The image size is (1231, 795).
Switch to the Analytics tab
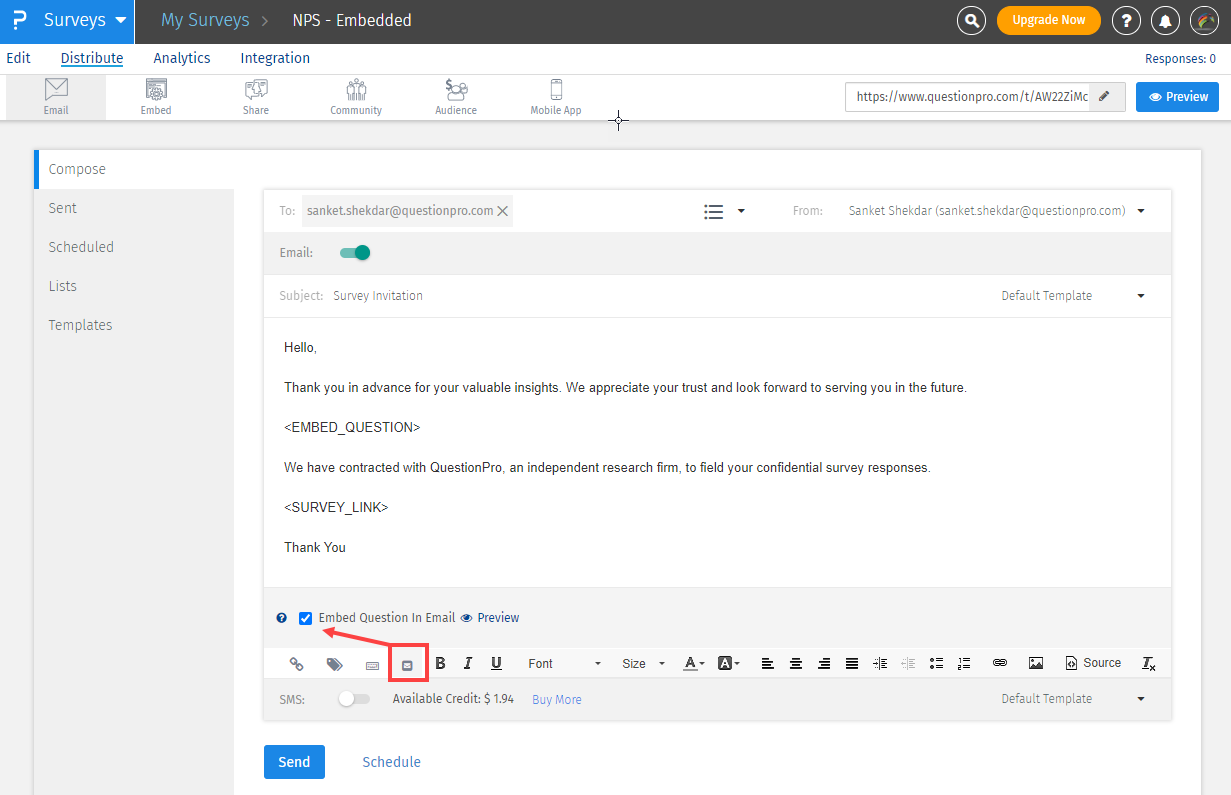(182, 58)
